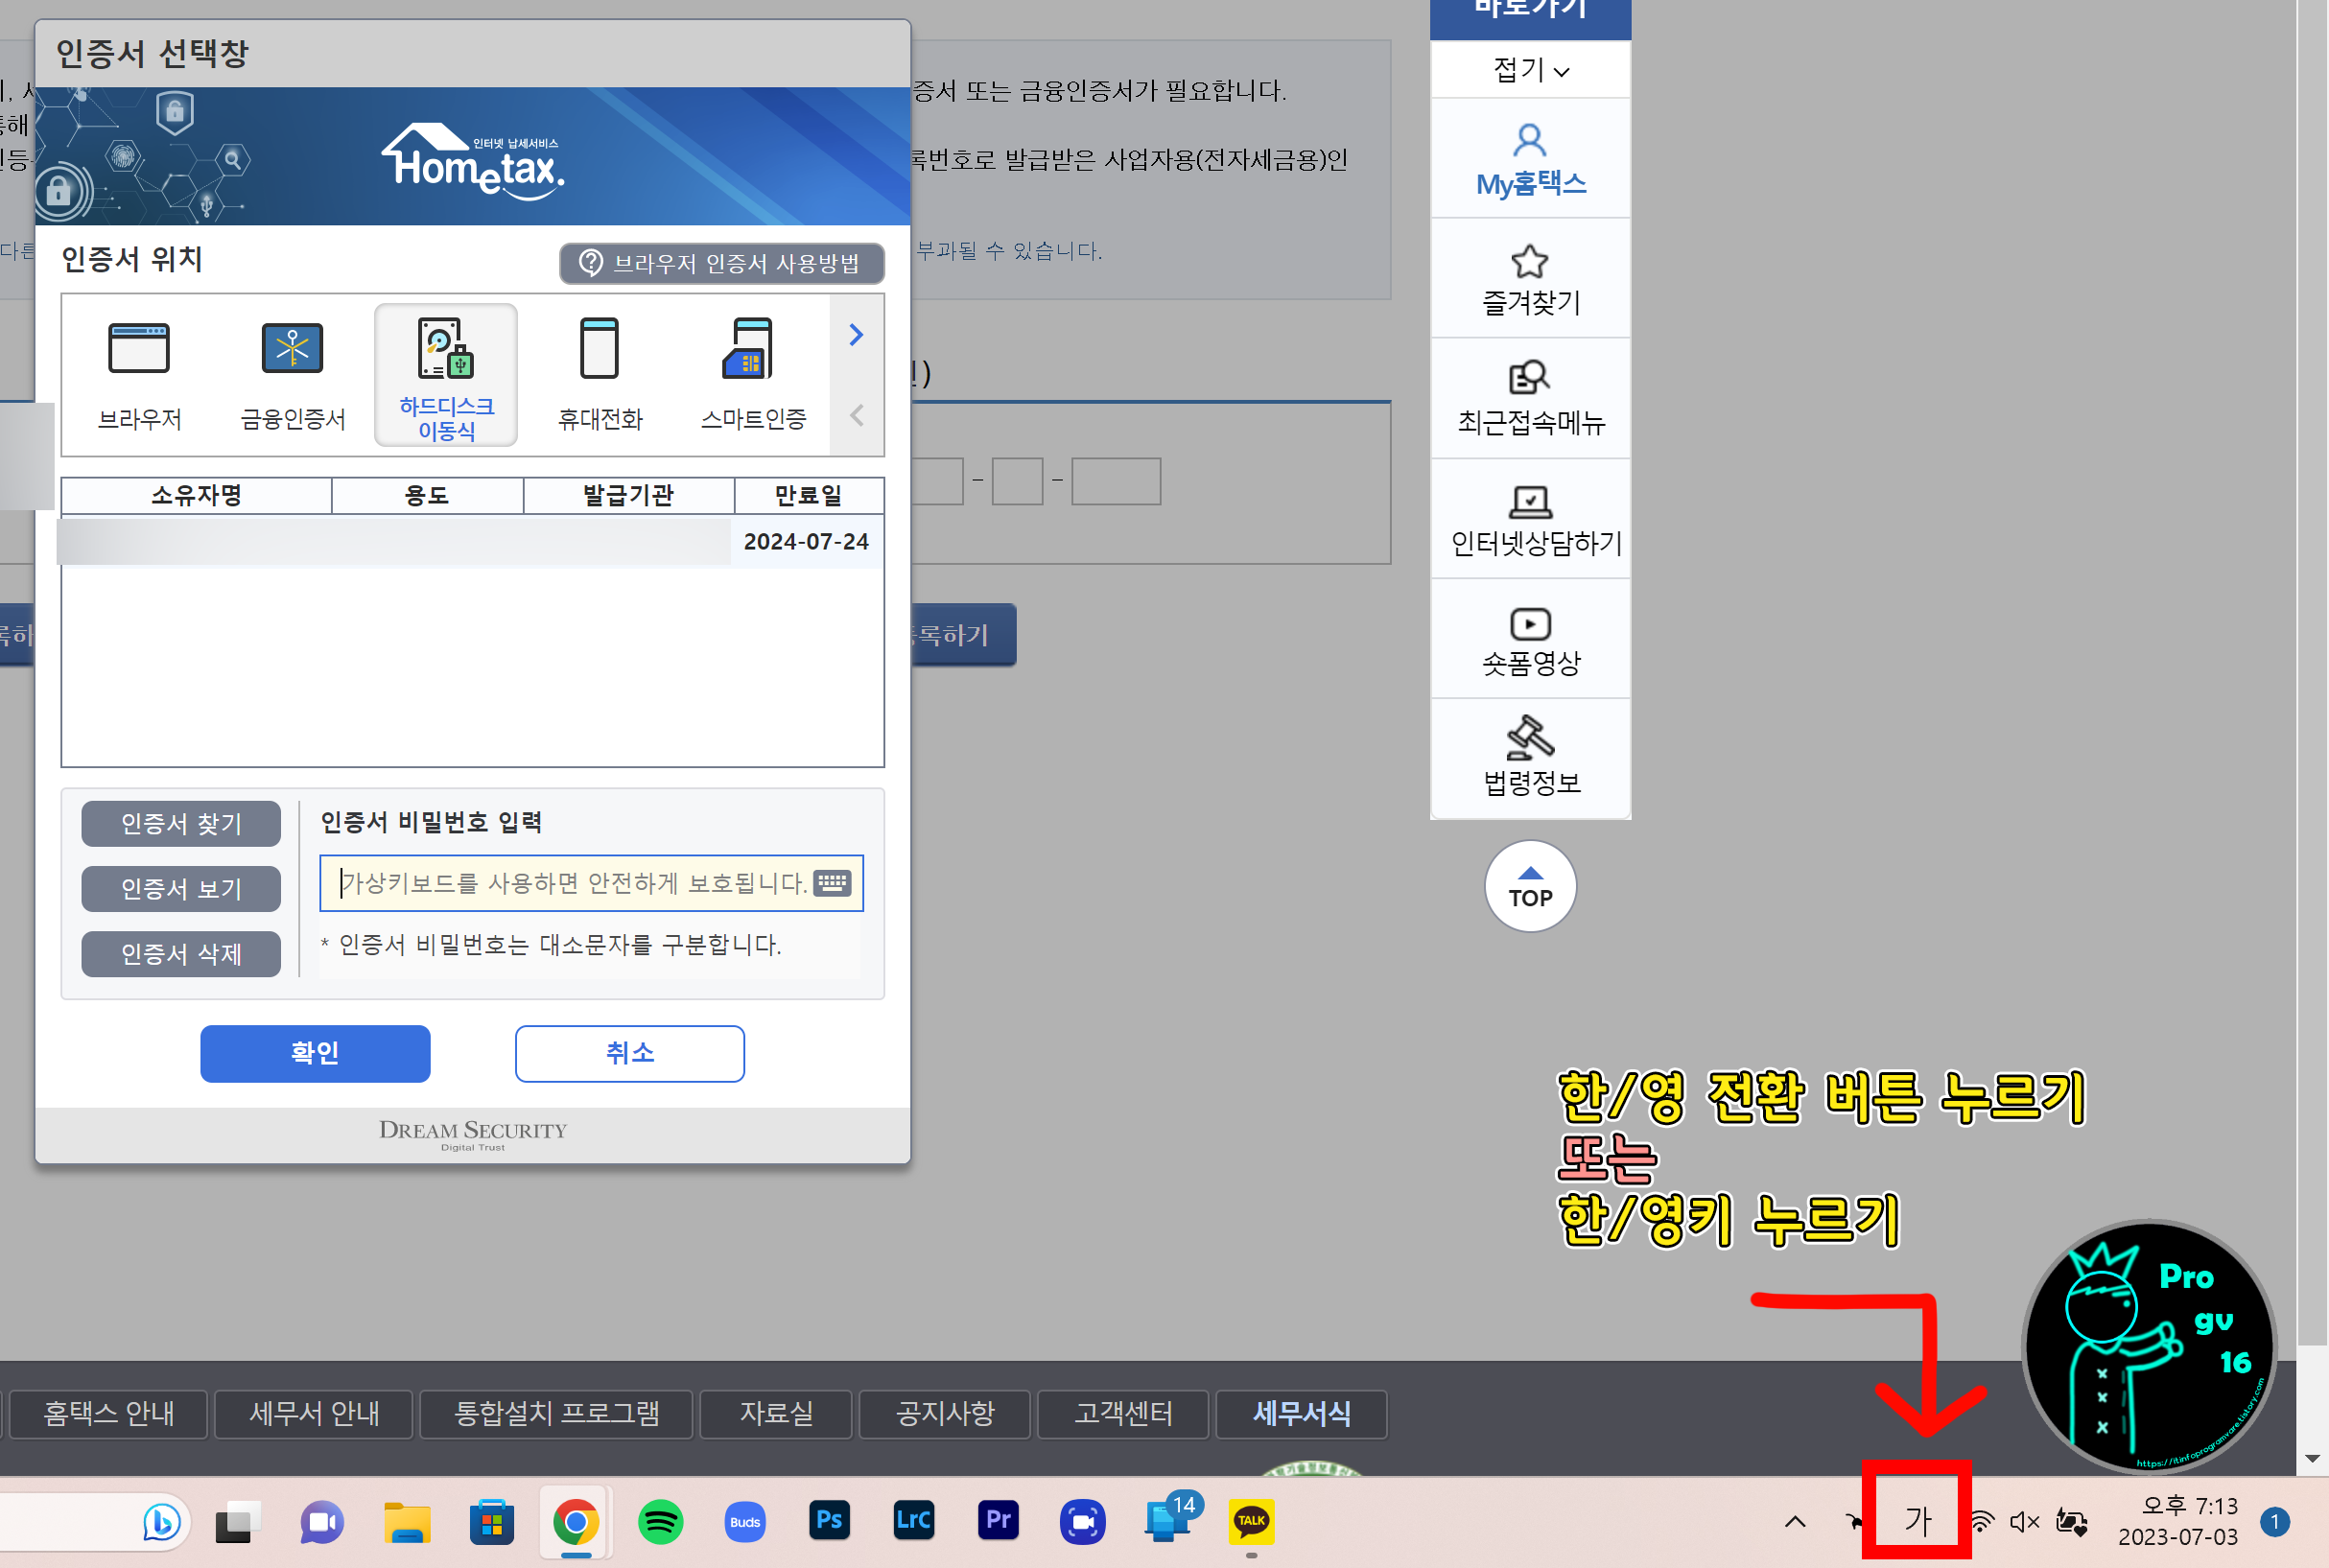Click the 인증서 찾기 button
This screenshot has height=1568, width=2329.
[180, 823]
